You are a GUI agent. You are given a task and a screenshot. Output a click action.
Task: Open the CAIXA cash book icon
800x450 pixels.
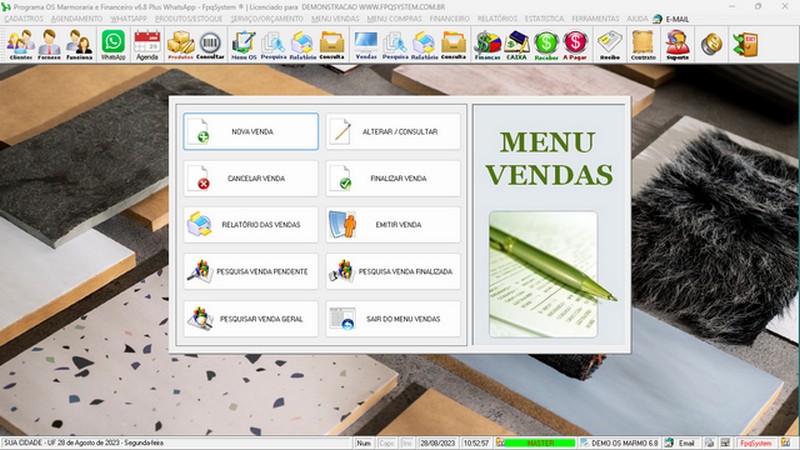point(516,44)
